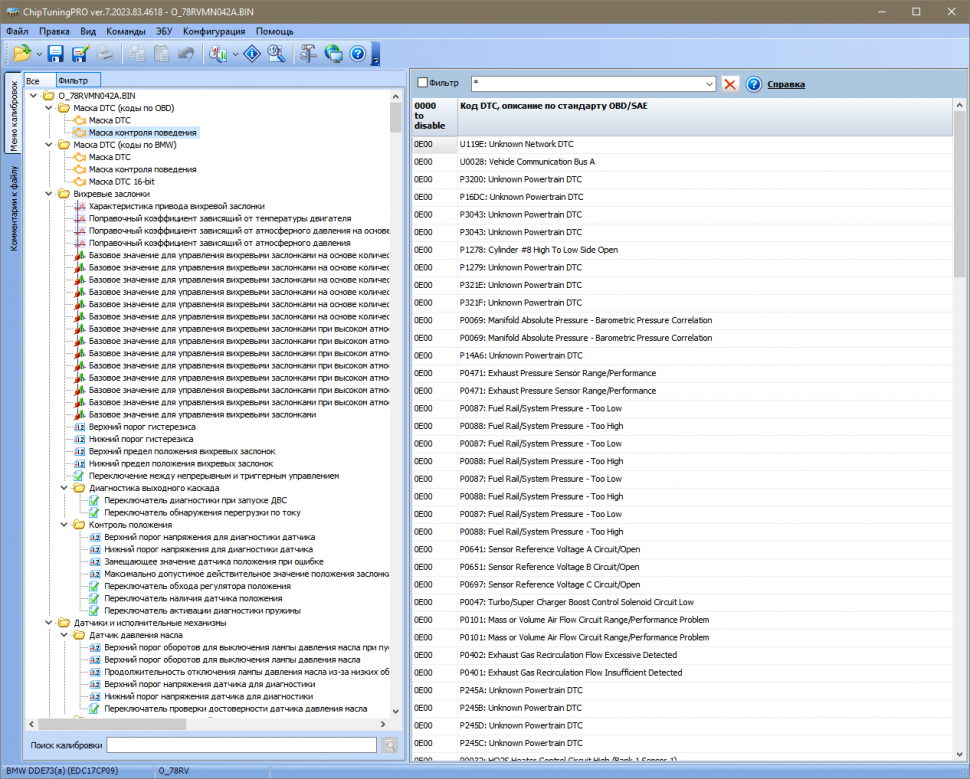The width and height of the screenshot is (970, 779).
Task: Click the globe with monitor icon
Action: coord(333,54)
